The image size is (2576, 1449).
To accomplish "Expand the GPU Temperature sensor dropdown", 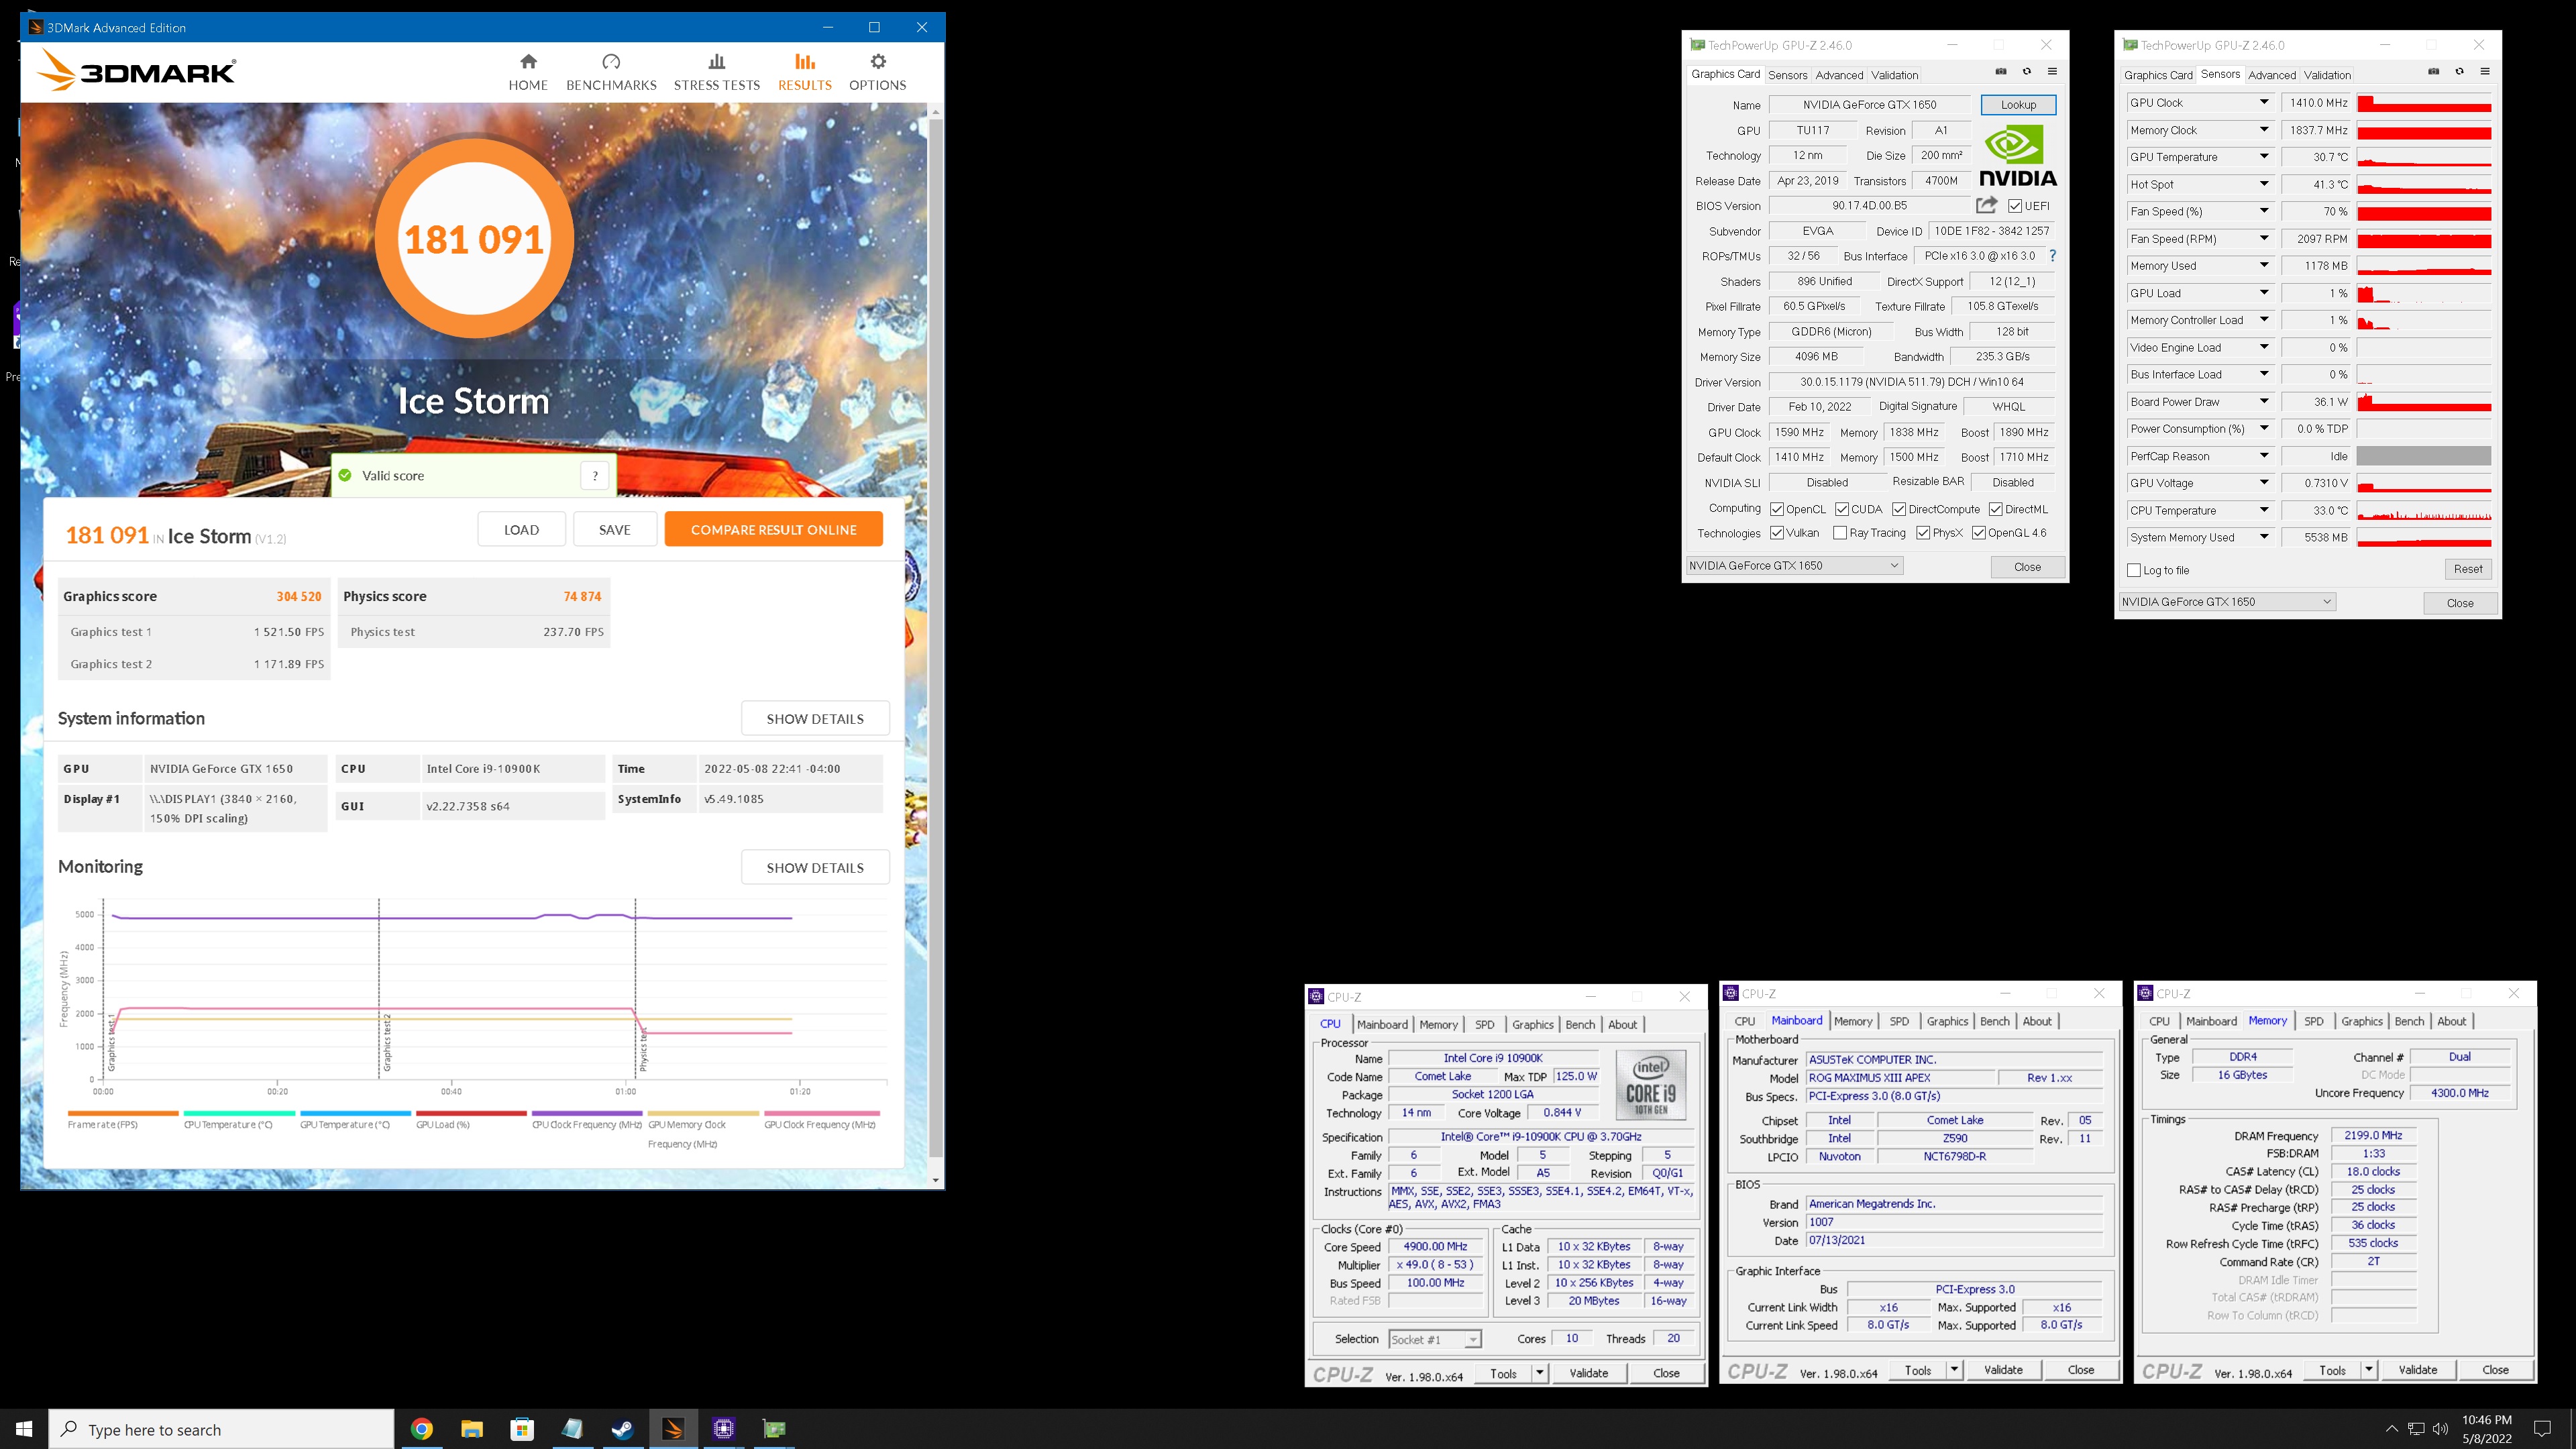I will (x=2264, y=157).
